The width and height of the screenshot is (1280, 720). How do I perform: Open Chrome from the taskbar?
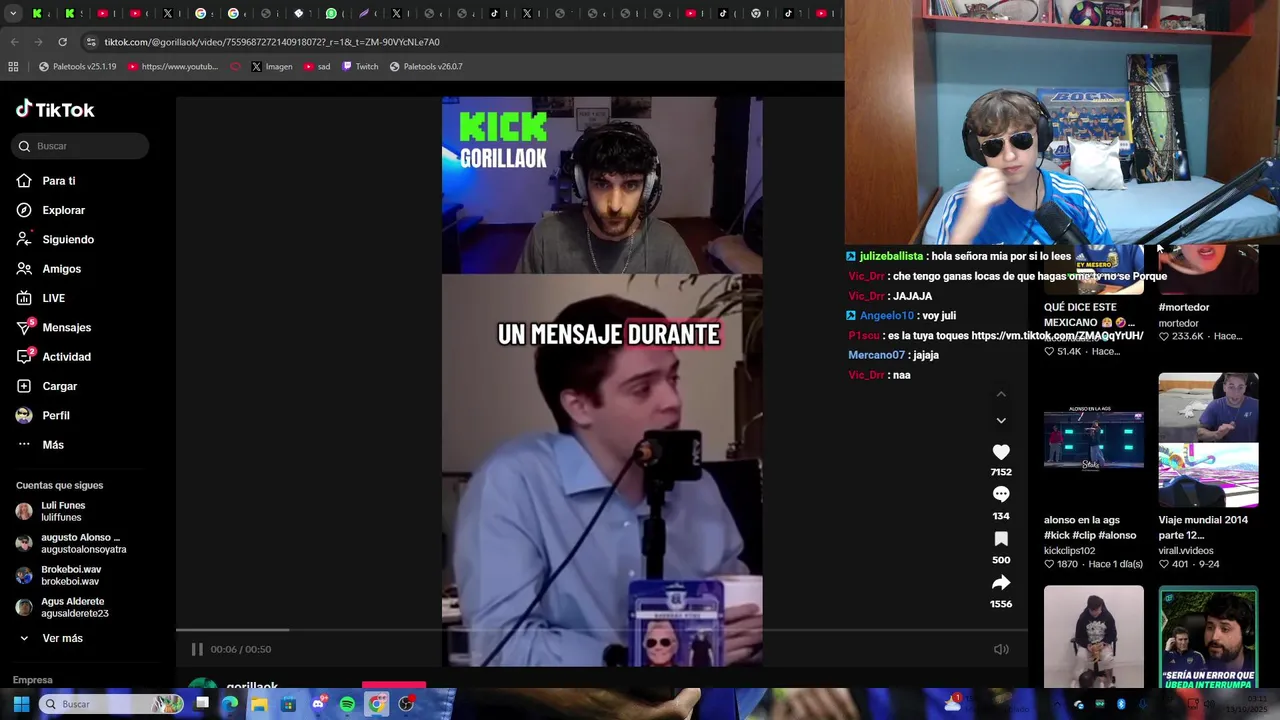[377, 704]
